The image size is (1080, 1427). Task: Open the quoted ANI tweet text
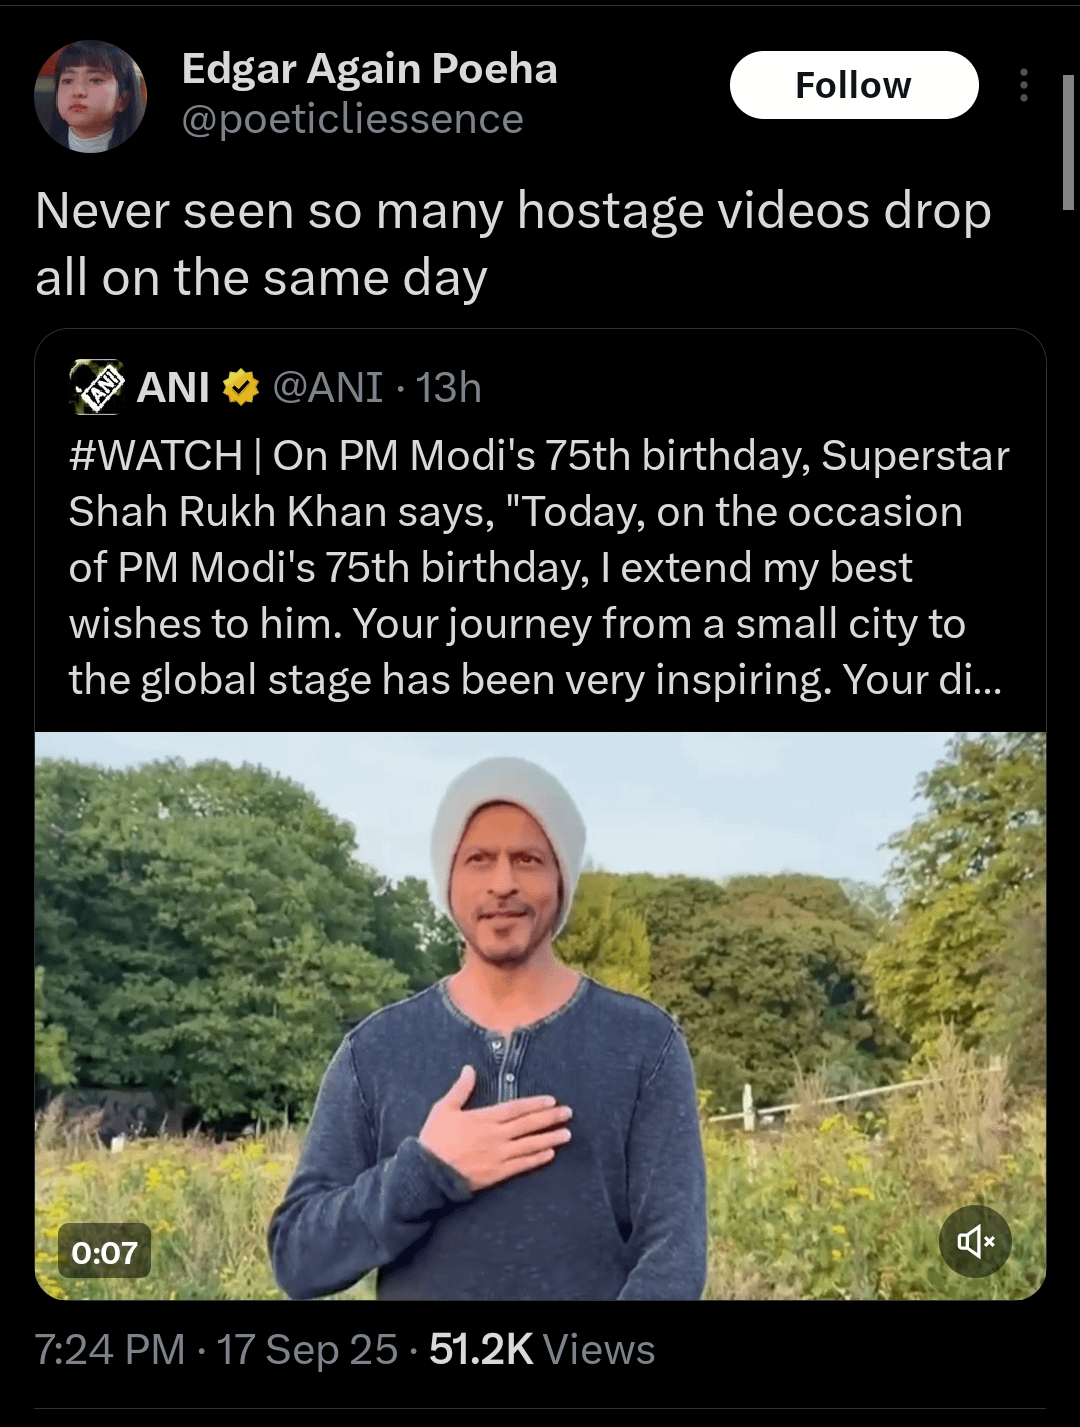[x=539, y=567]
